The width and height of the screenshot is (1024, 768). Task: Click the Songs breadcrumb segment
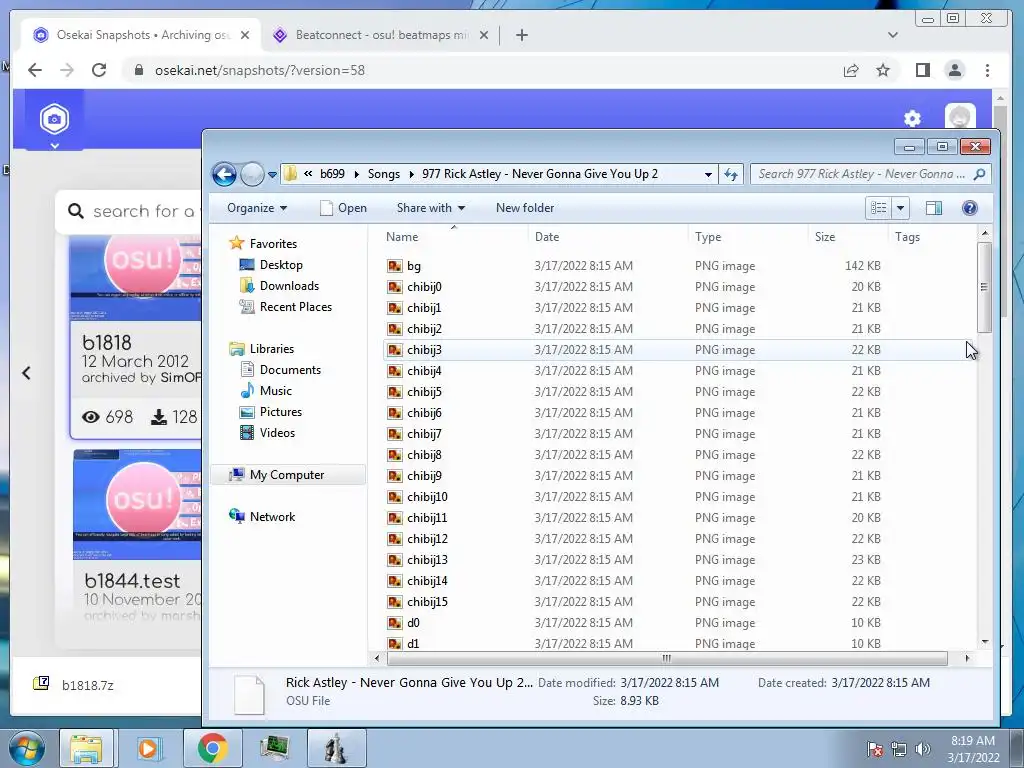(x=383, y=174)
